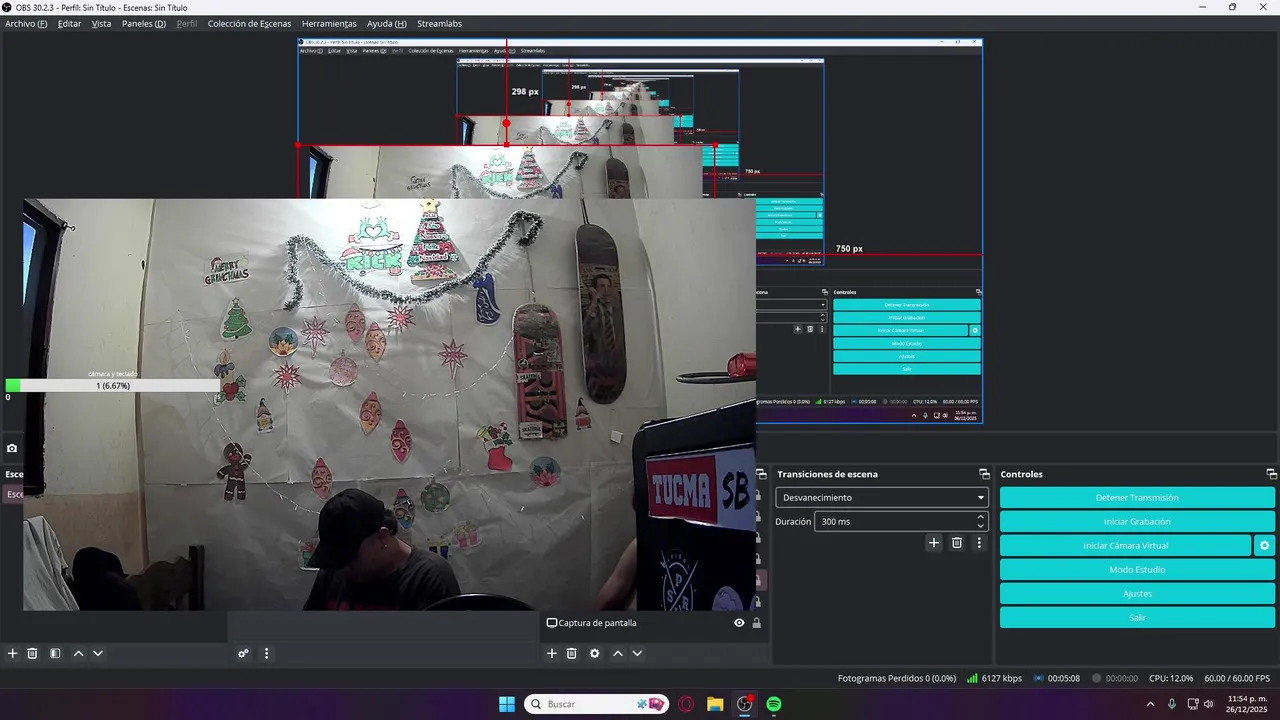This screenshot has width=1280, height=720.
Task: Open the volume tray icon
Action: coord(1209,704)
